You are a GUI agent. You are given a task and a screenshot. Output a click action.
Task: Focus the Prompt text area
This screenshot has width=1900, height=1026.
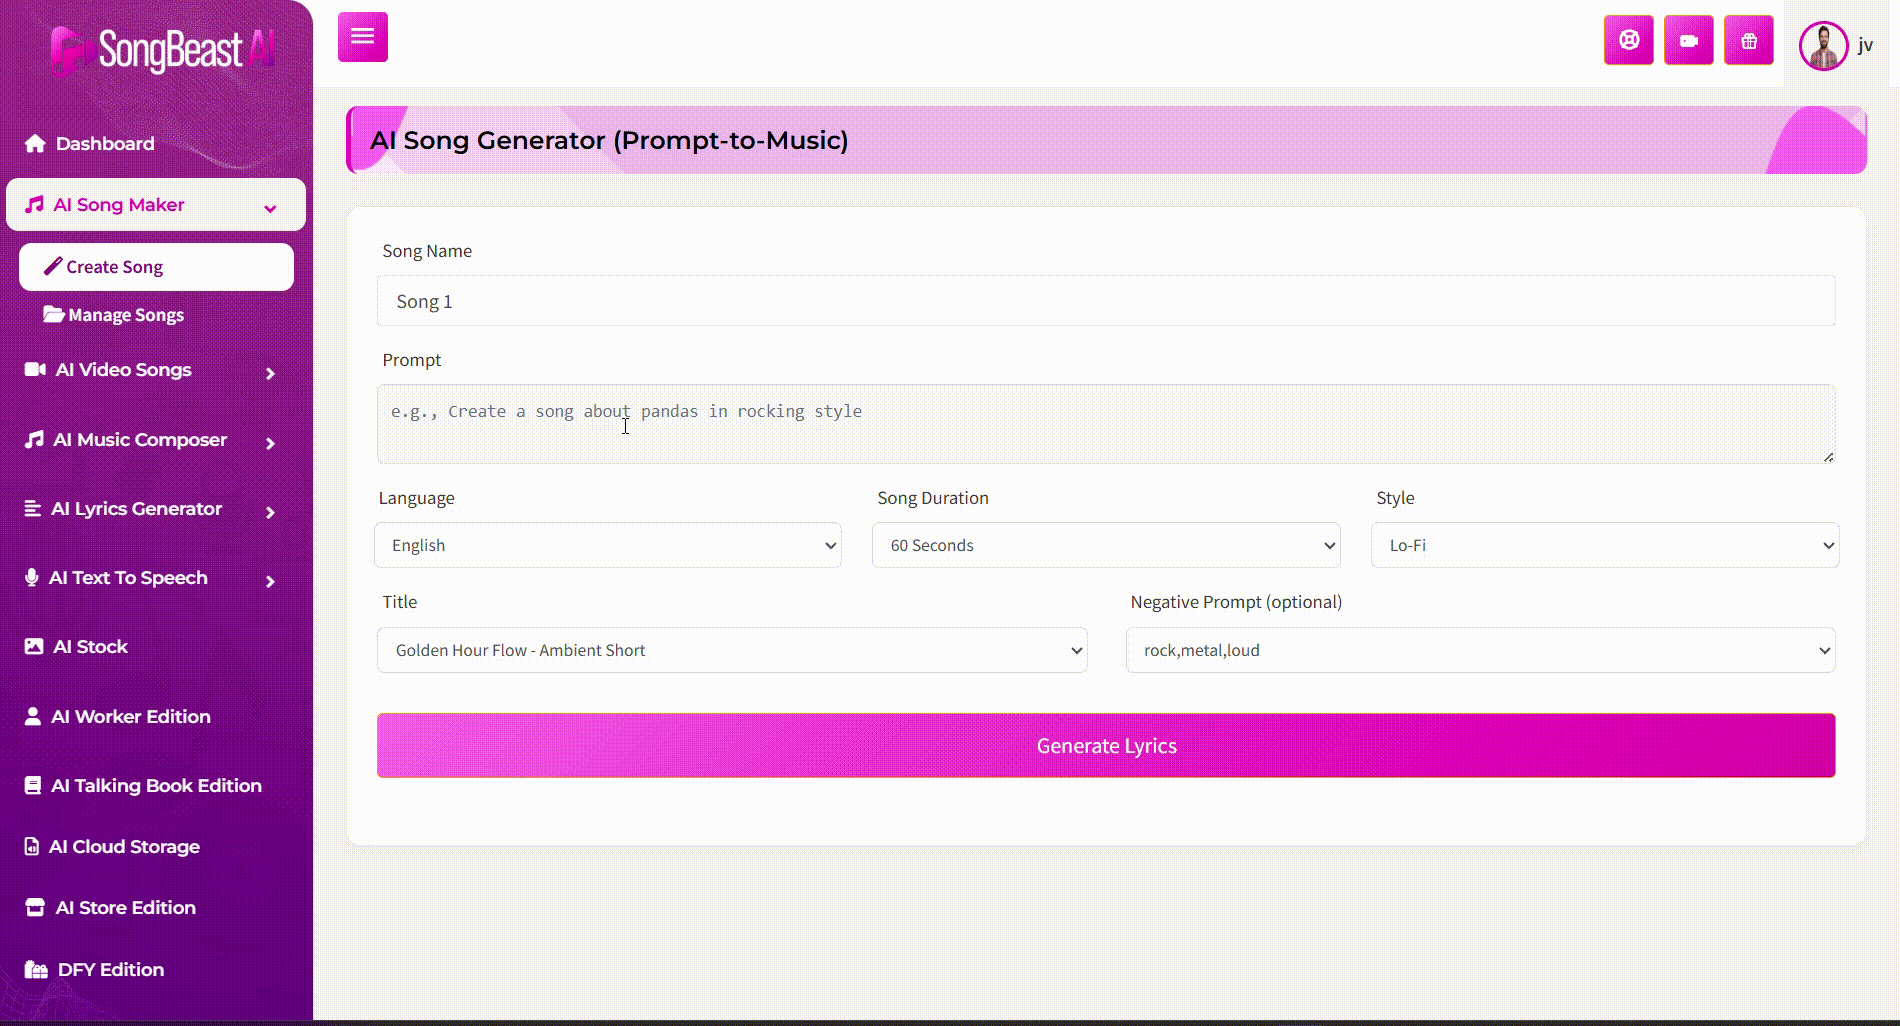(1106, 424)
